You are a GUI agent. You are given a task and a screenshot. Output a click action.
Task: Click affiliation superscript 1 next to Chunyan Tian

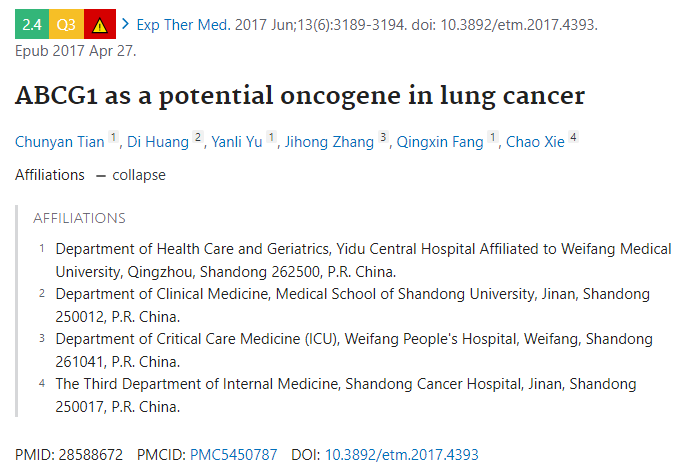(x=113, y=137)
